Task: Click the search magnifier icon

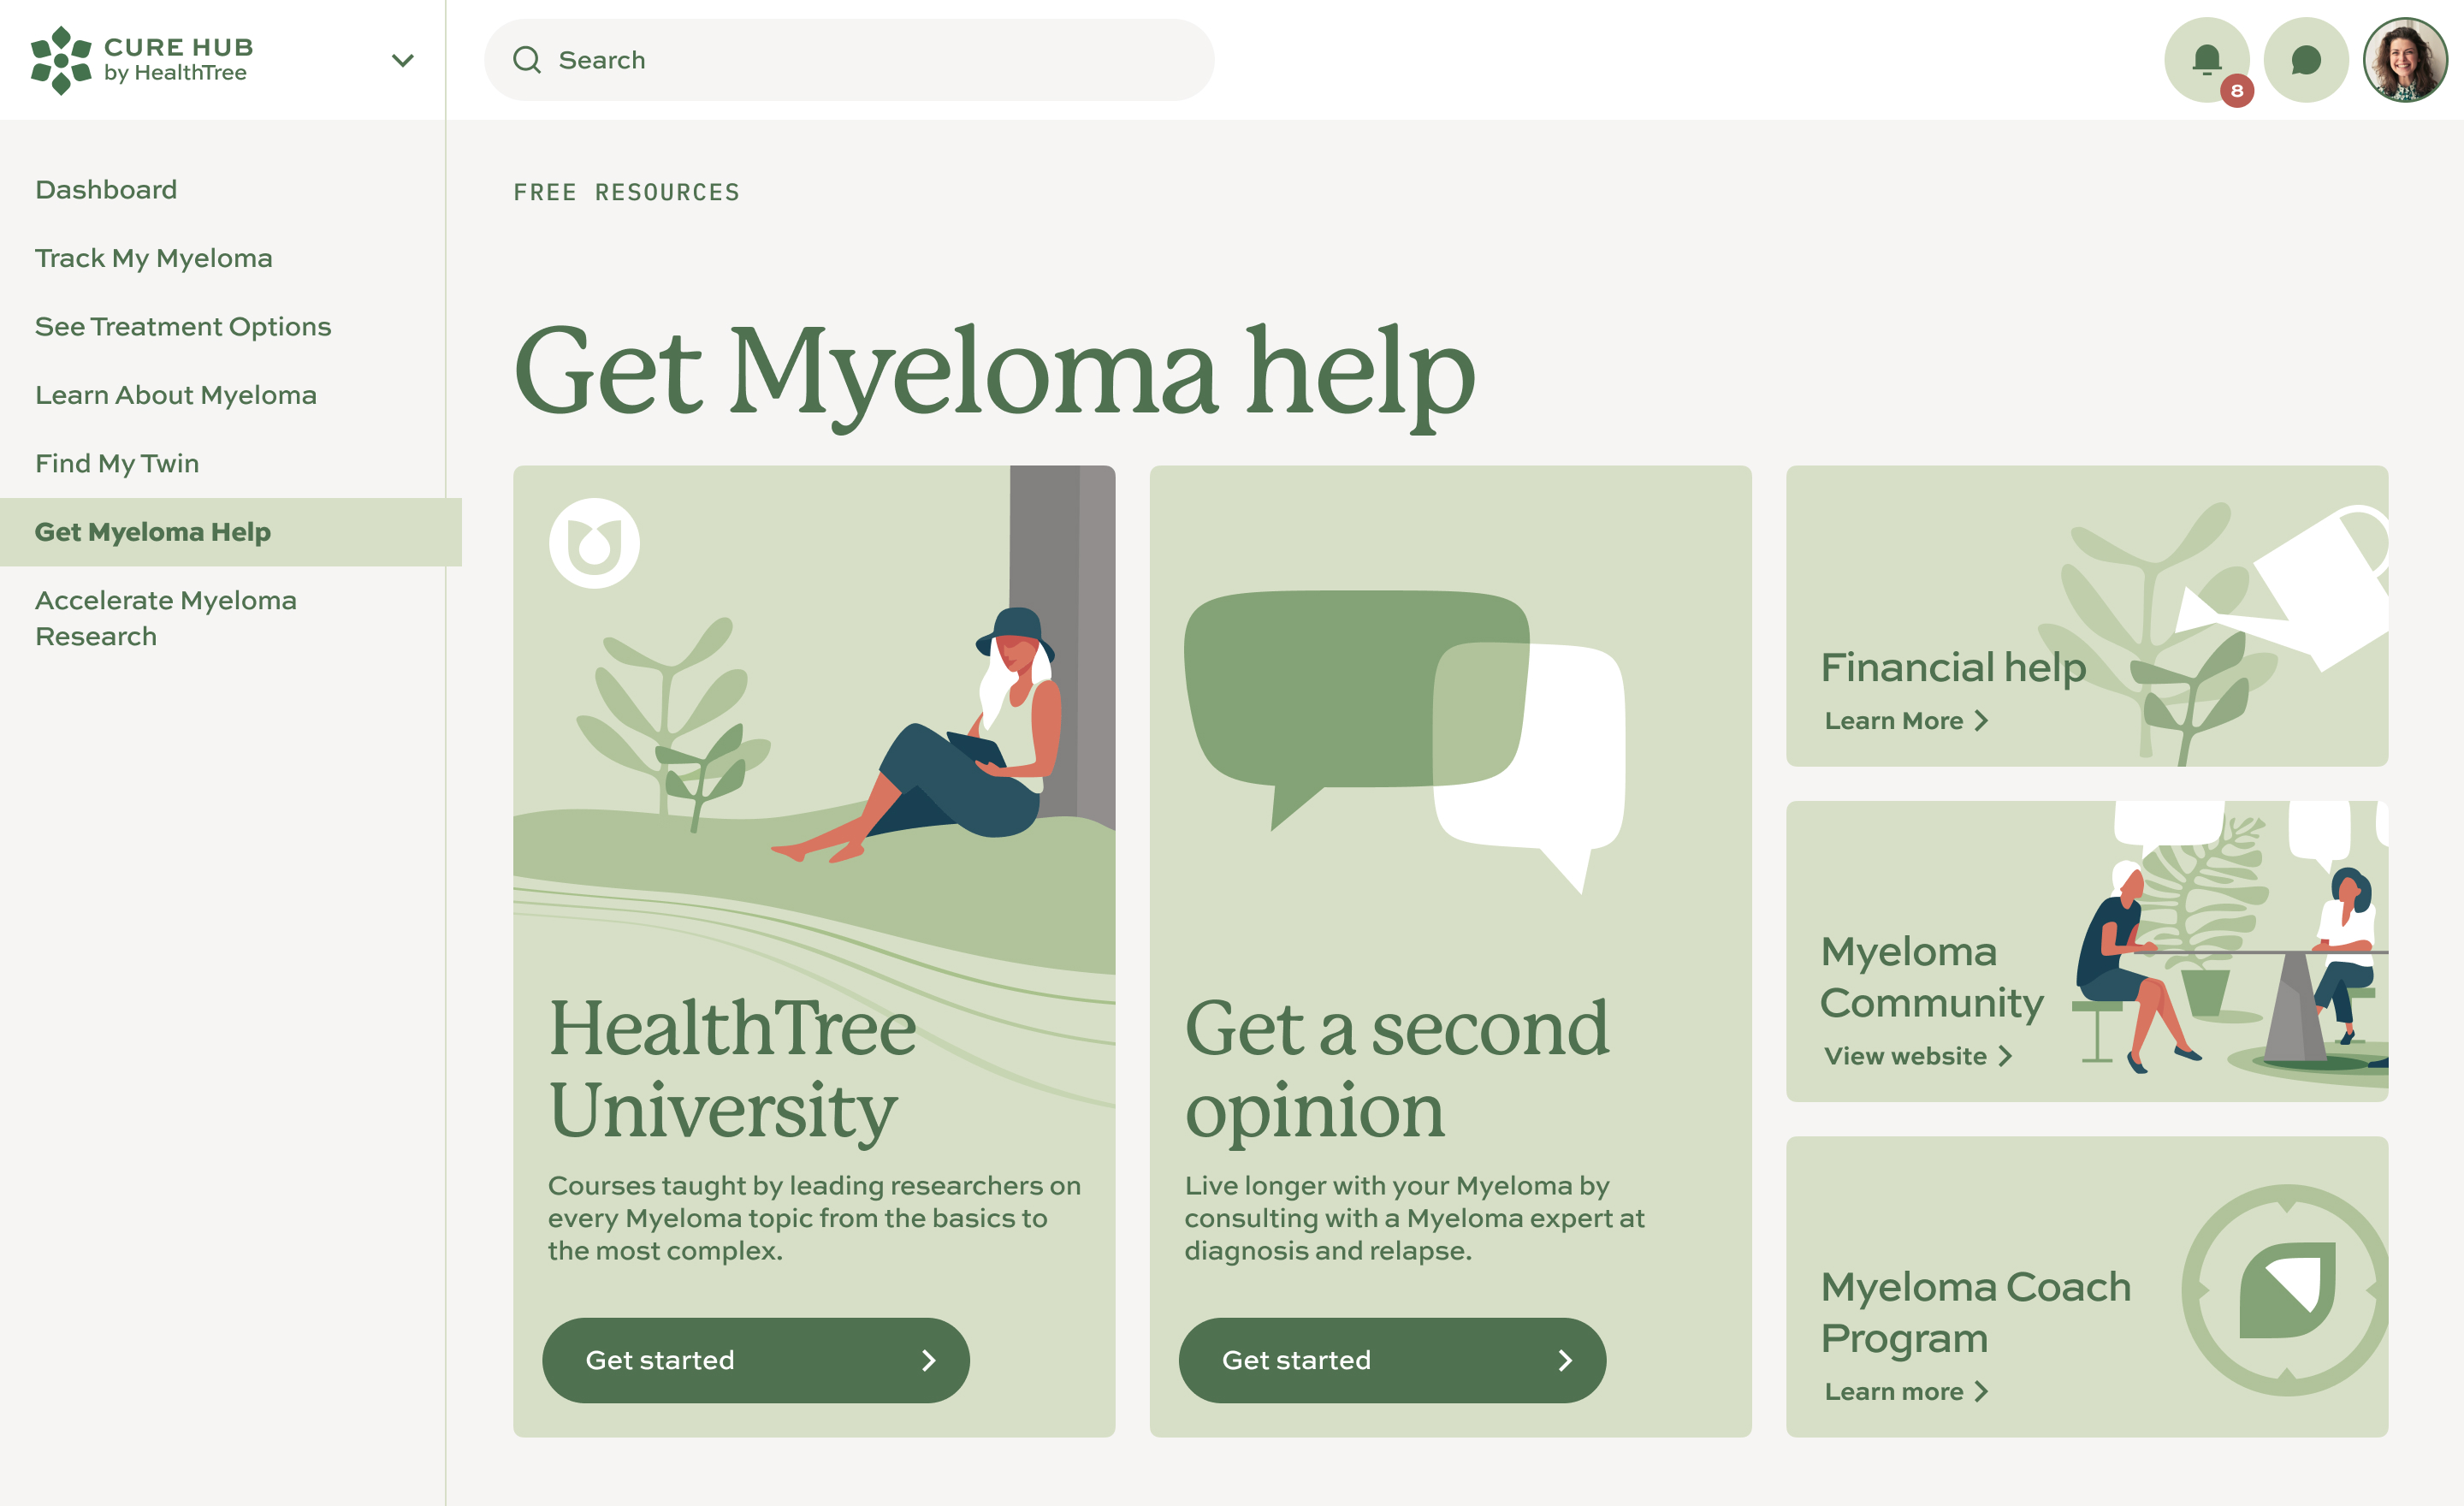Action: coord(527,60)
